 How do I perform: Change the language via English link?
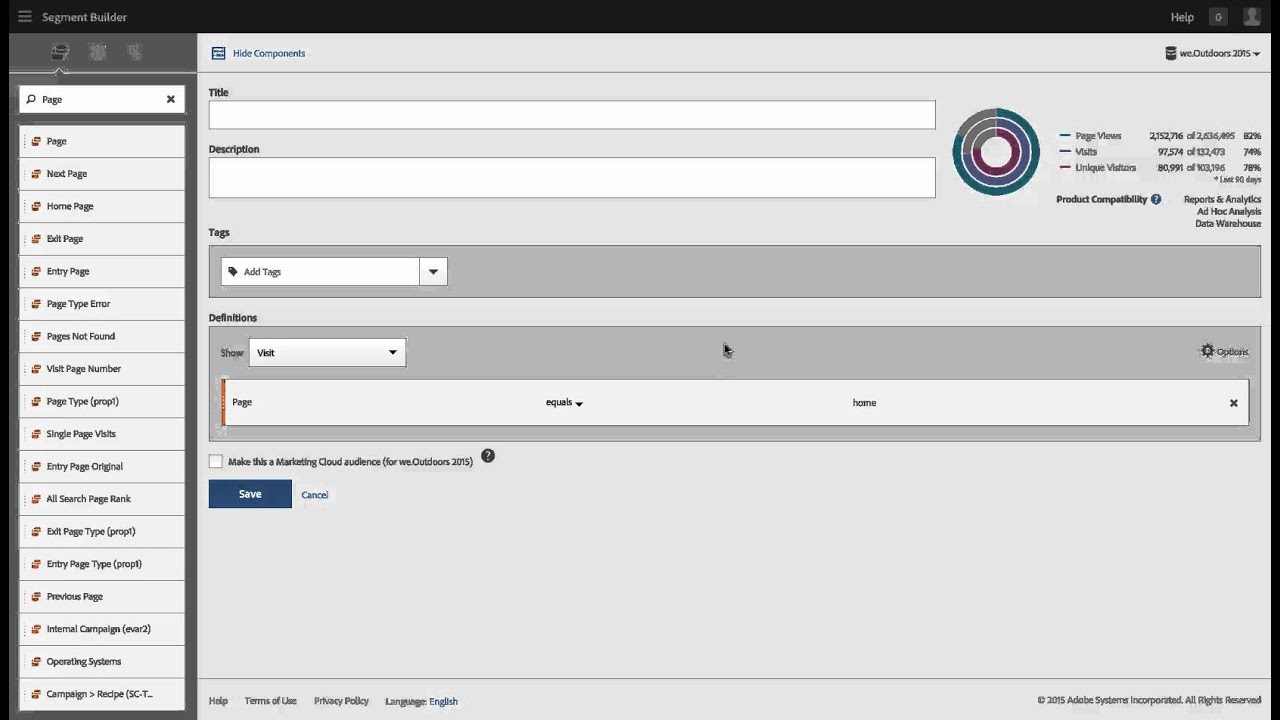(444, 701)
